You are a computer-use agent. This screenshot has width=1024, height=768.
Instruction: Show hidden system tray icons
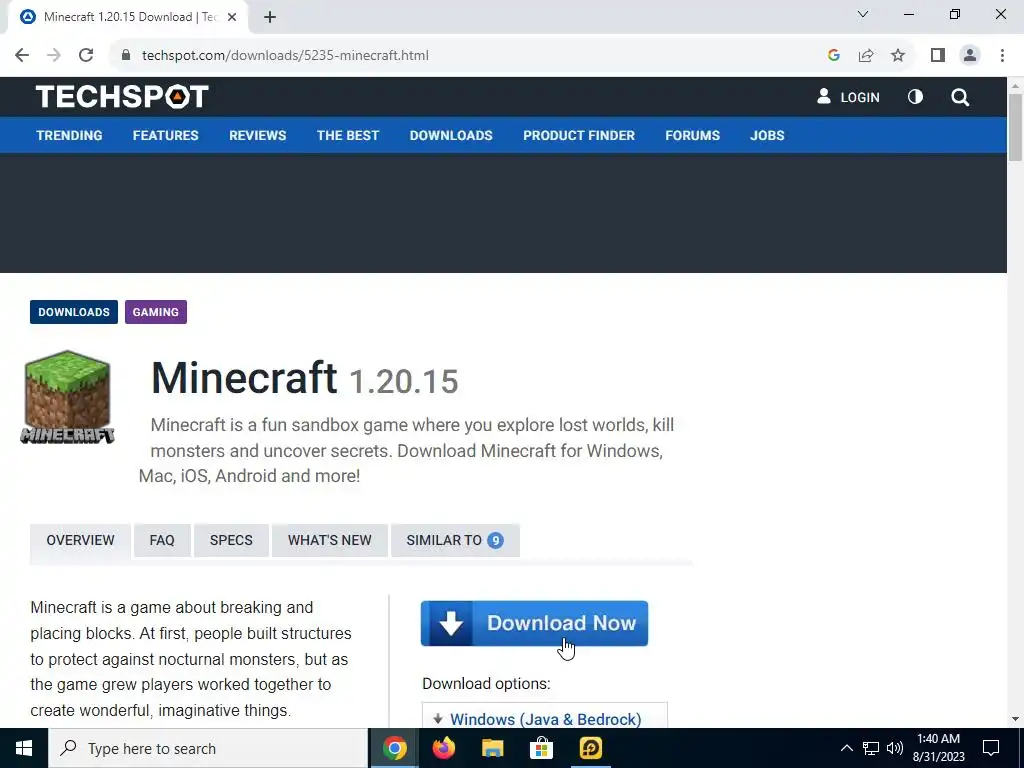click(846, 748)
